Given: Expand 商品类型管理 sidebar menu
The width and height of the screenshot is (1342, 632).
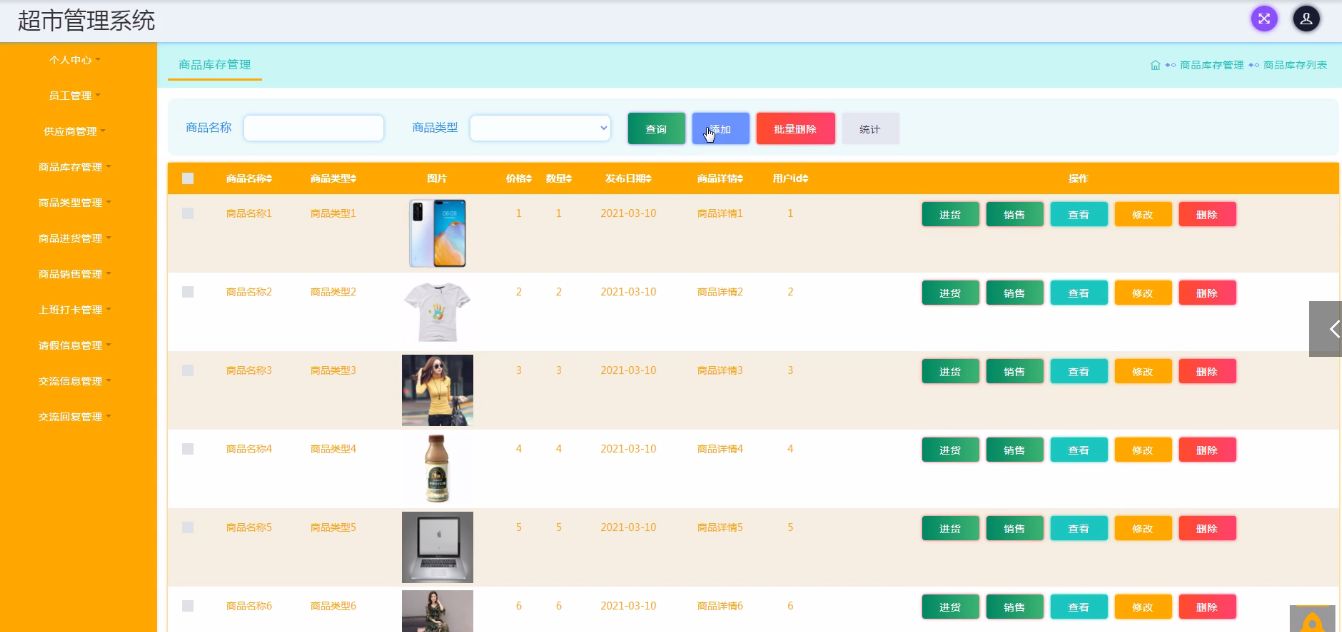Looking at the screenshot, I should 75,203.
